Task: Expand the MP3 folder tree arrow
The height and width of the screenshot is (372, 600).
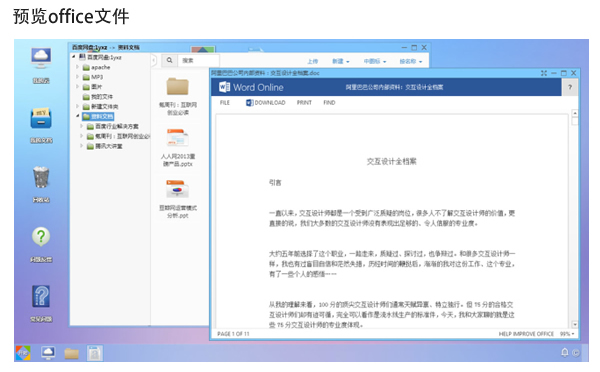Action: (x=77, y=77)
